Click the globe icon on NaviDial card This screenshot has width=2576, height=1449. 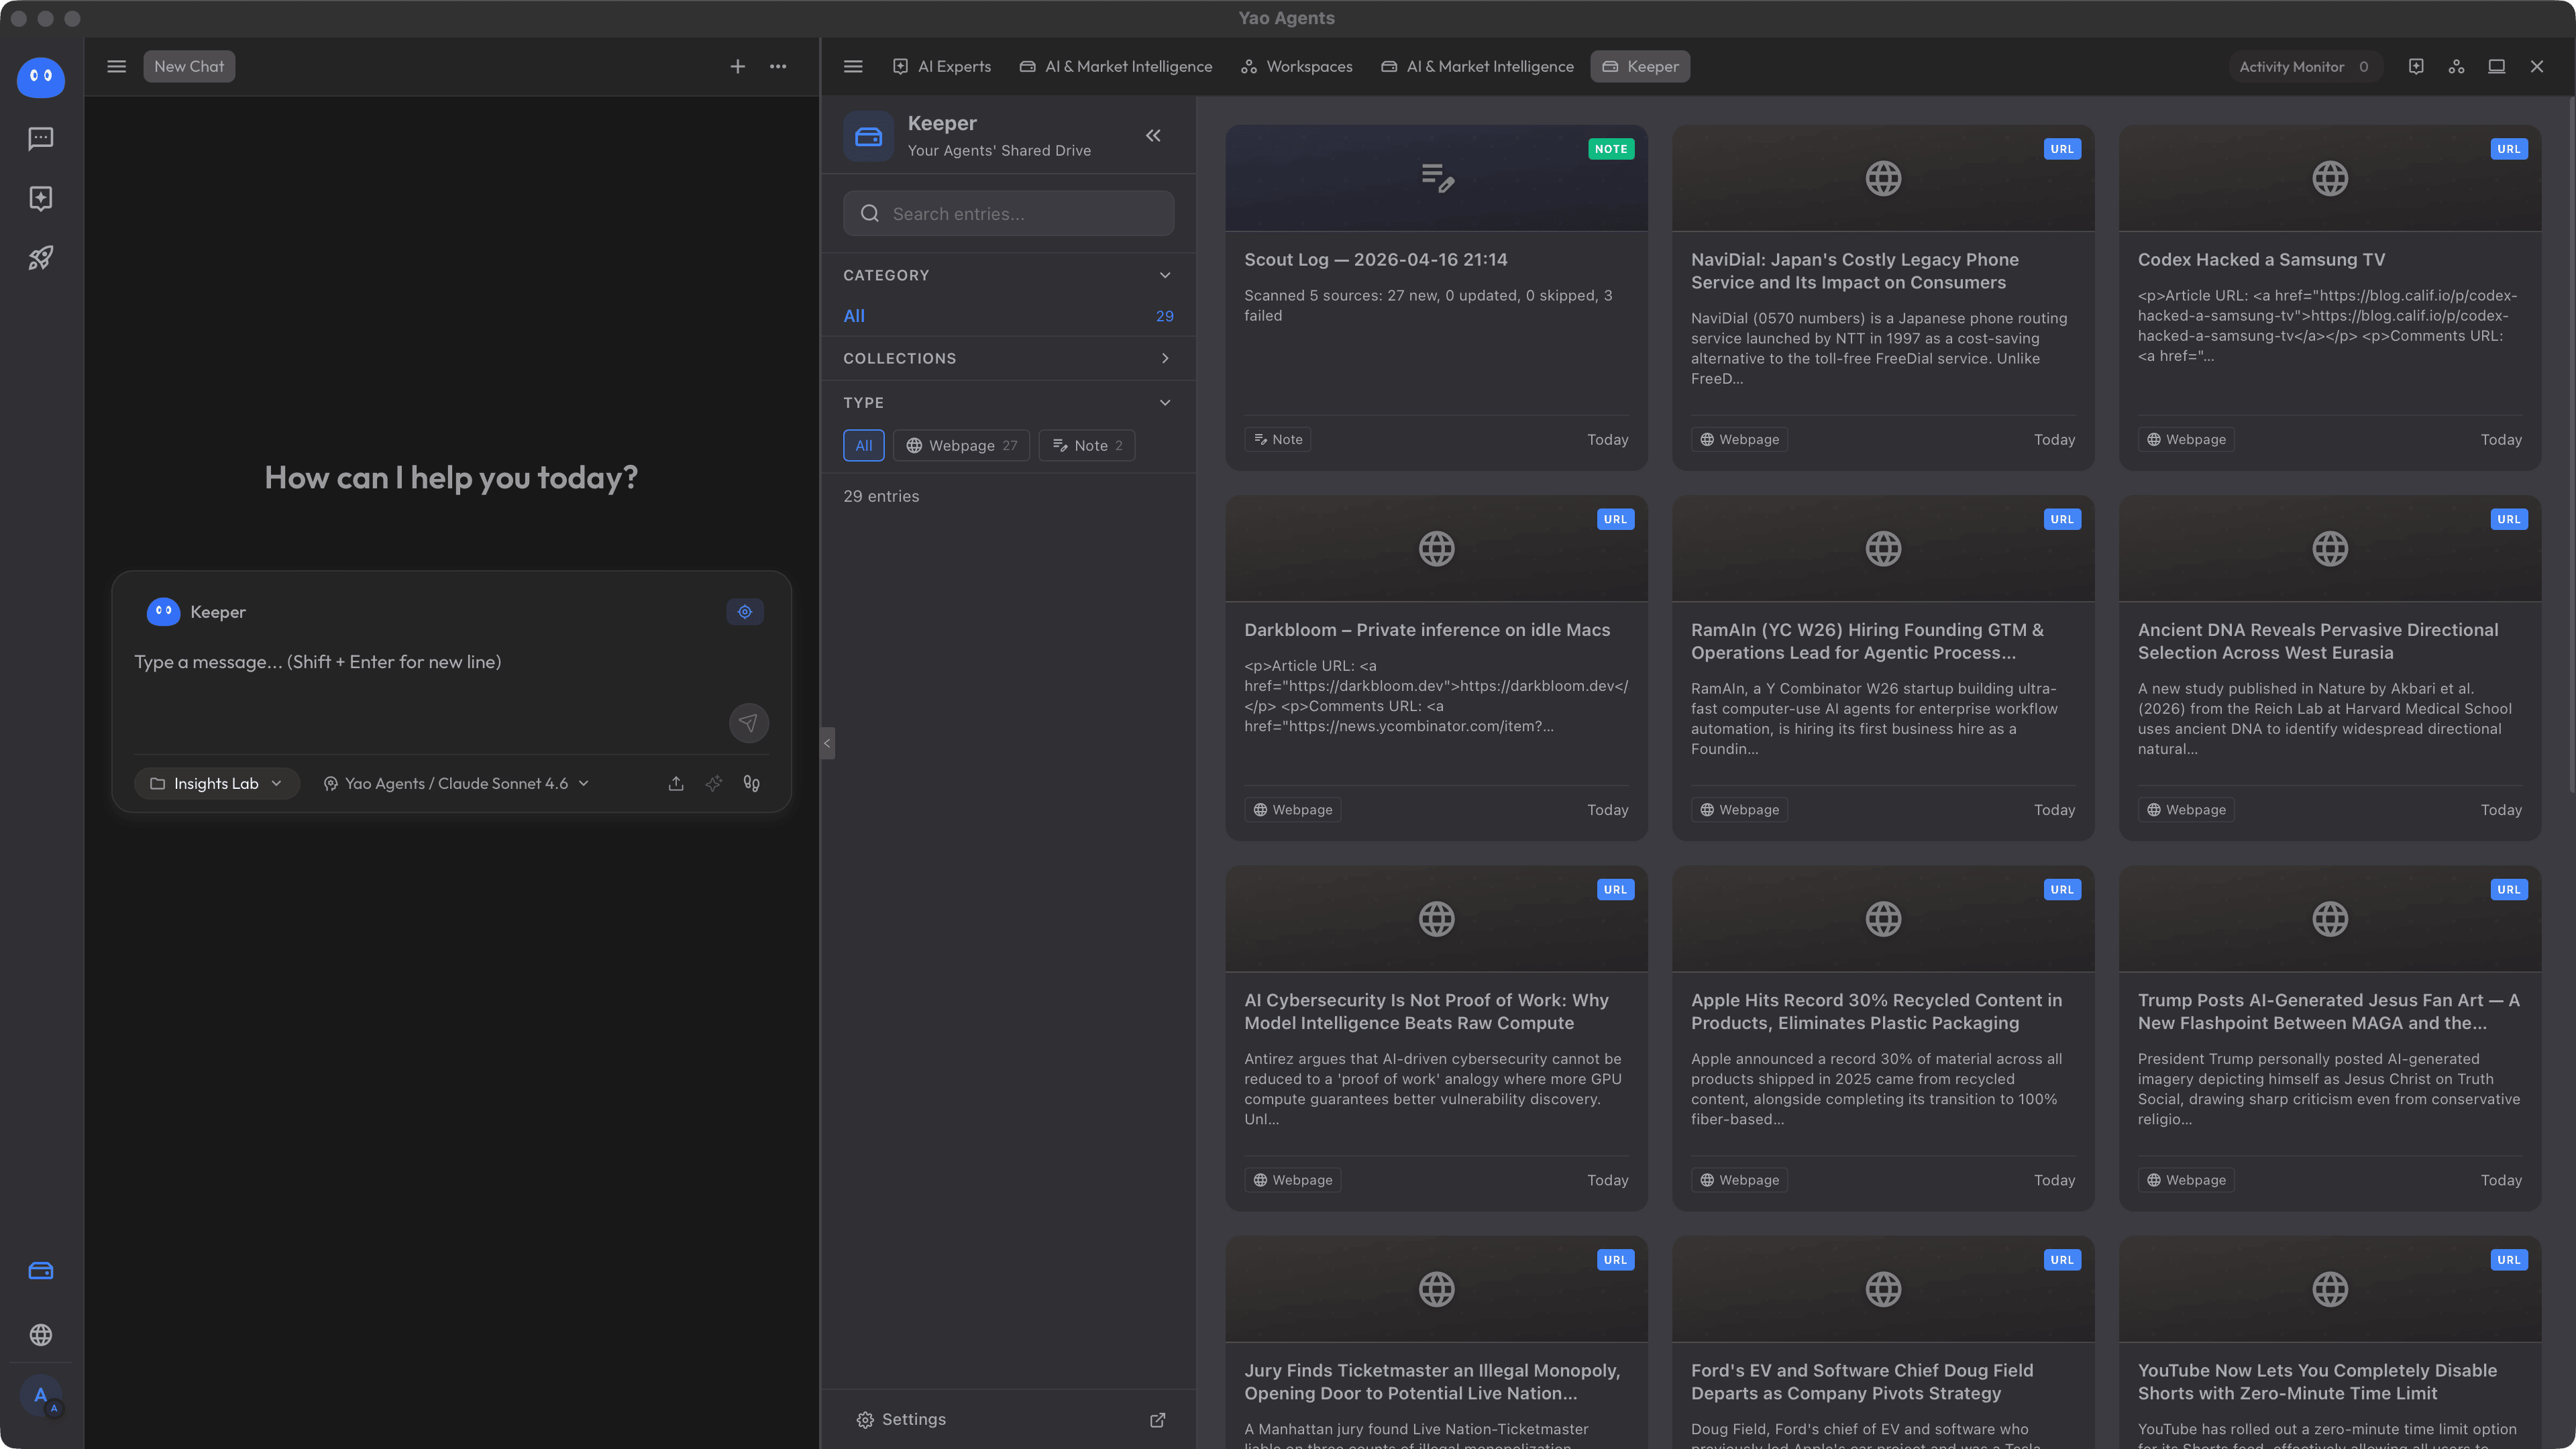(x=1883, y=179)
